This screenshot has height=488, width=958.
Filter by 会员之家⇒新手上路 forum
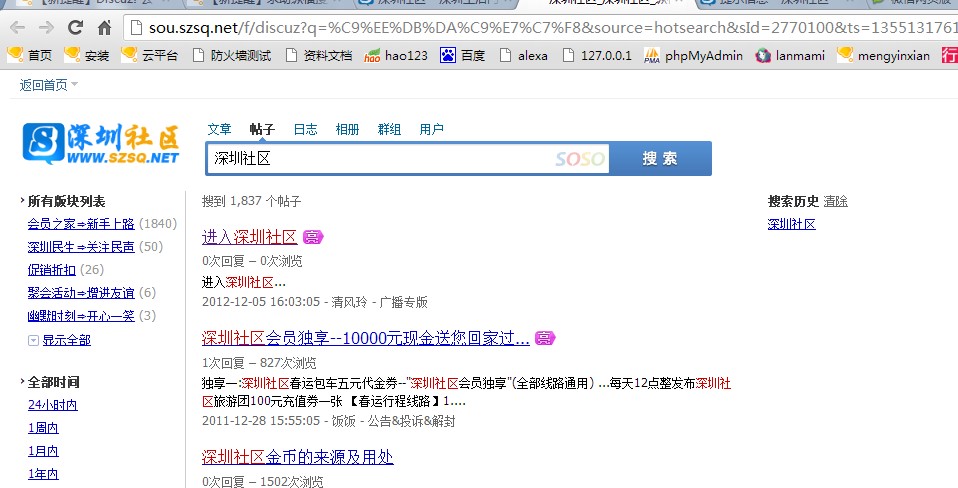point(81,224)
